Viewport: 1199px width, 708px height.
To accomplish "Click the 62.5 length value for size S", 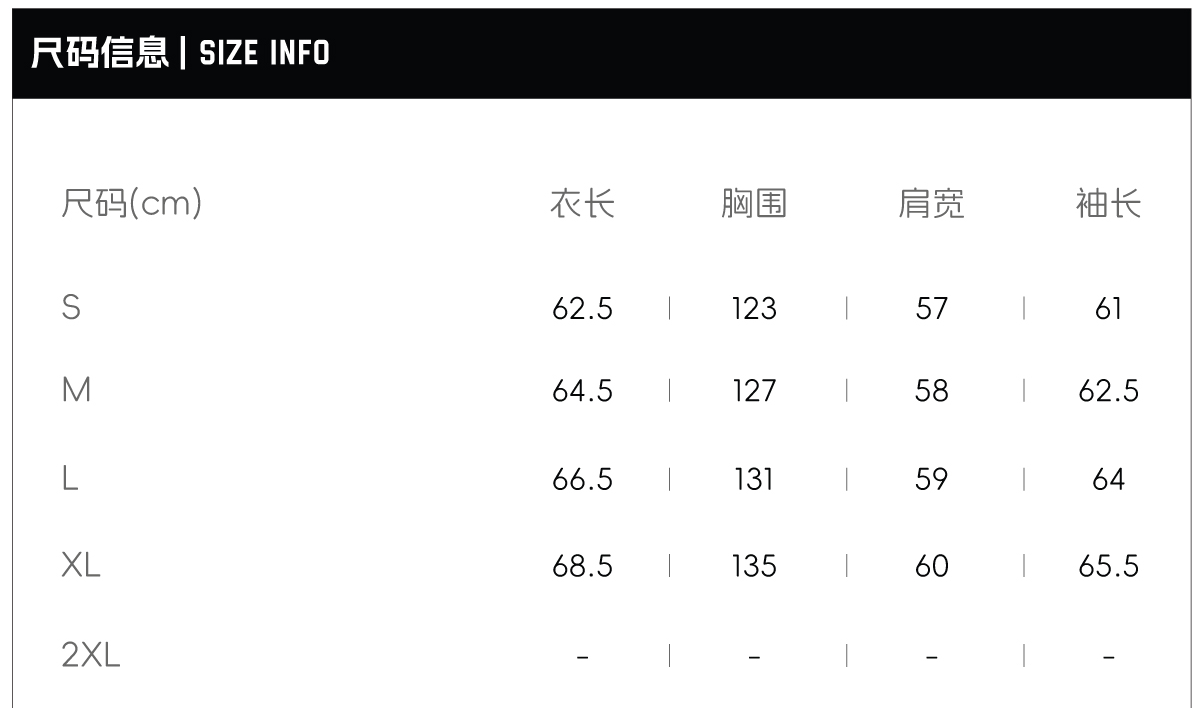I will coord(582,308).
